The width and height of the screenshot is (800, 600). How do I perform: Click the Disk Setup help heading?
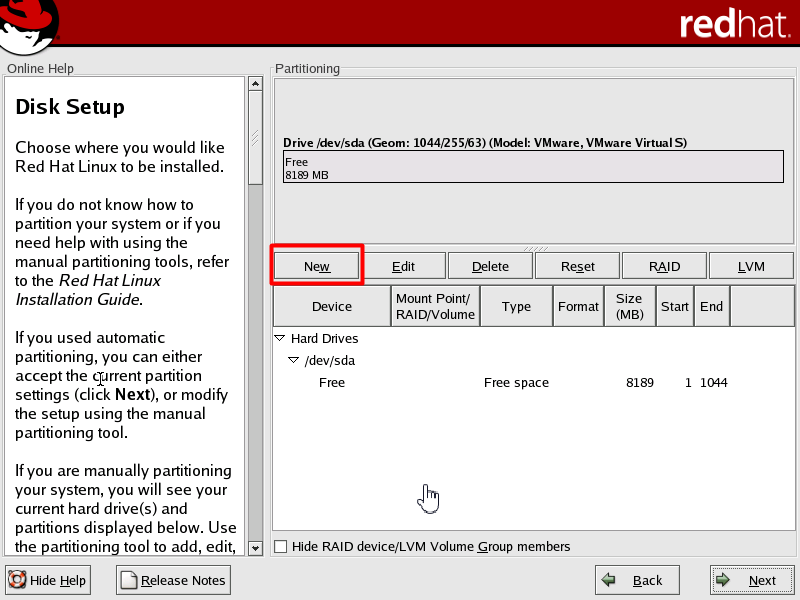(70, 107)
